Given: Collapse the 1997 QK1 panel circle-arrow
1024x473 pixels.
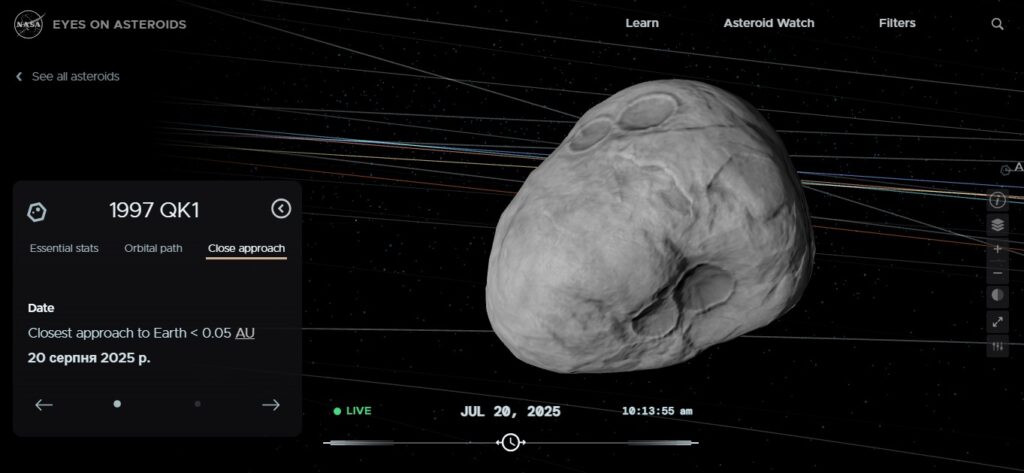Looking at the screenshot, I should point(281,209).
